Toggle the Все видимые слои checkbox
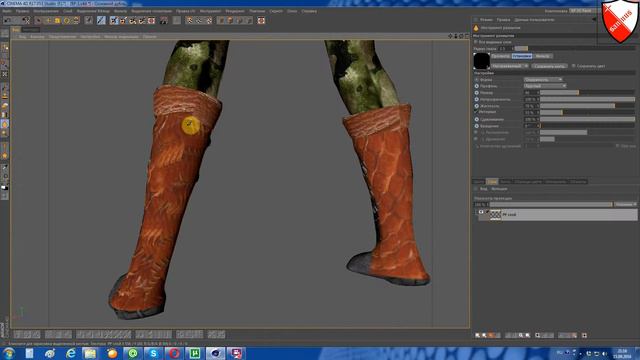The height and width of the screenshot is (360, 640). point(476,42)
